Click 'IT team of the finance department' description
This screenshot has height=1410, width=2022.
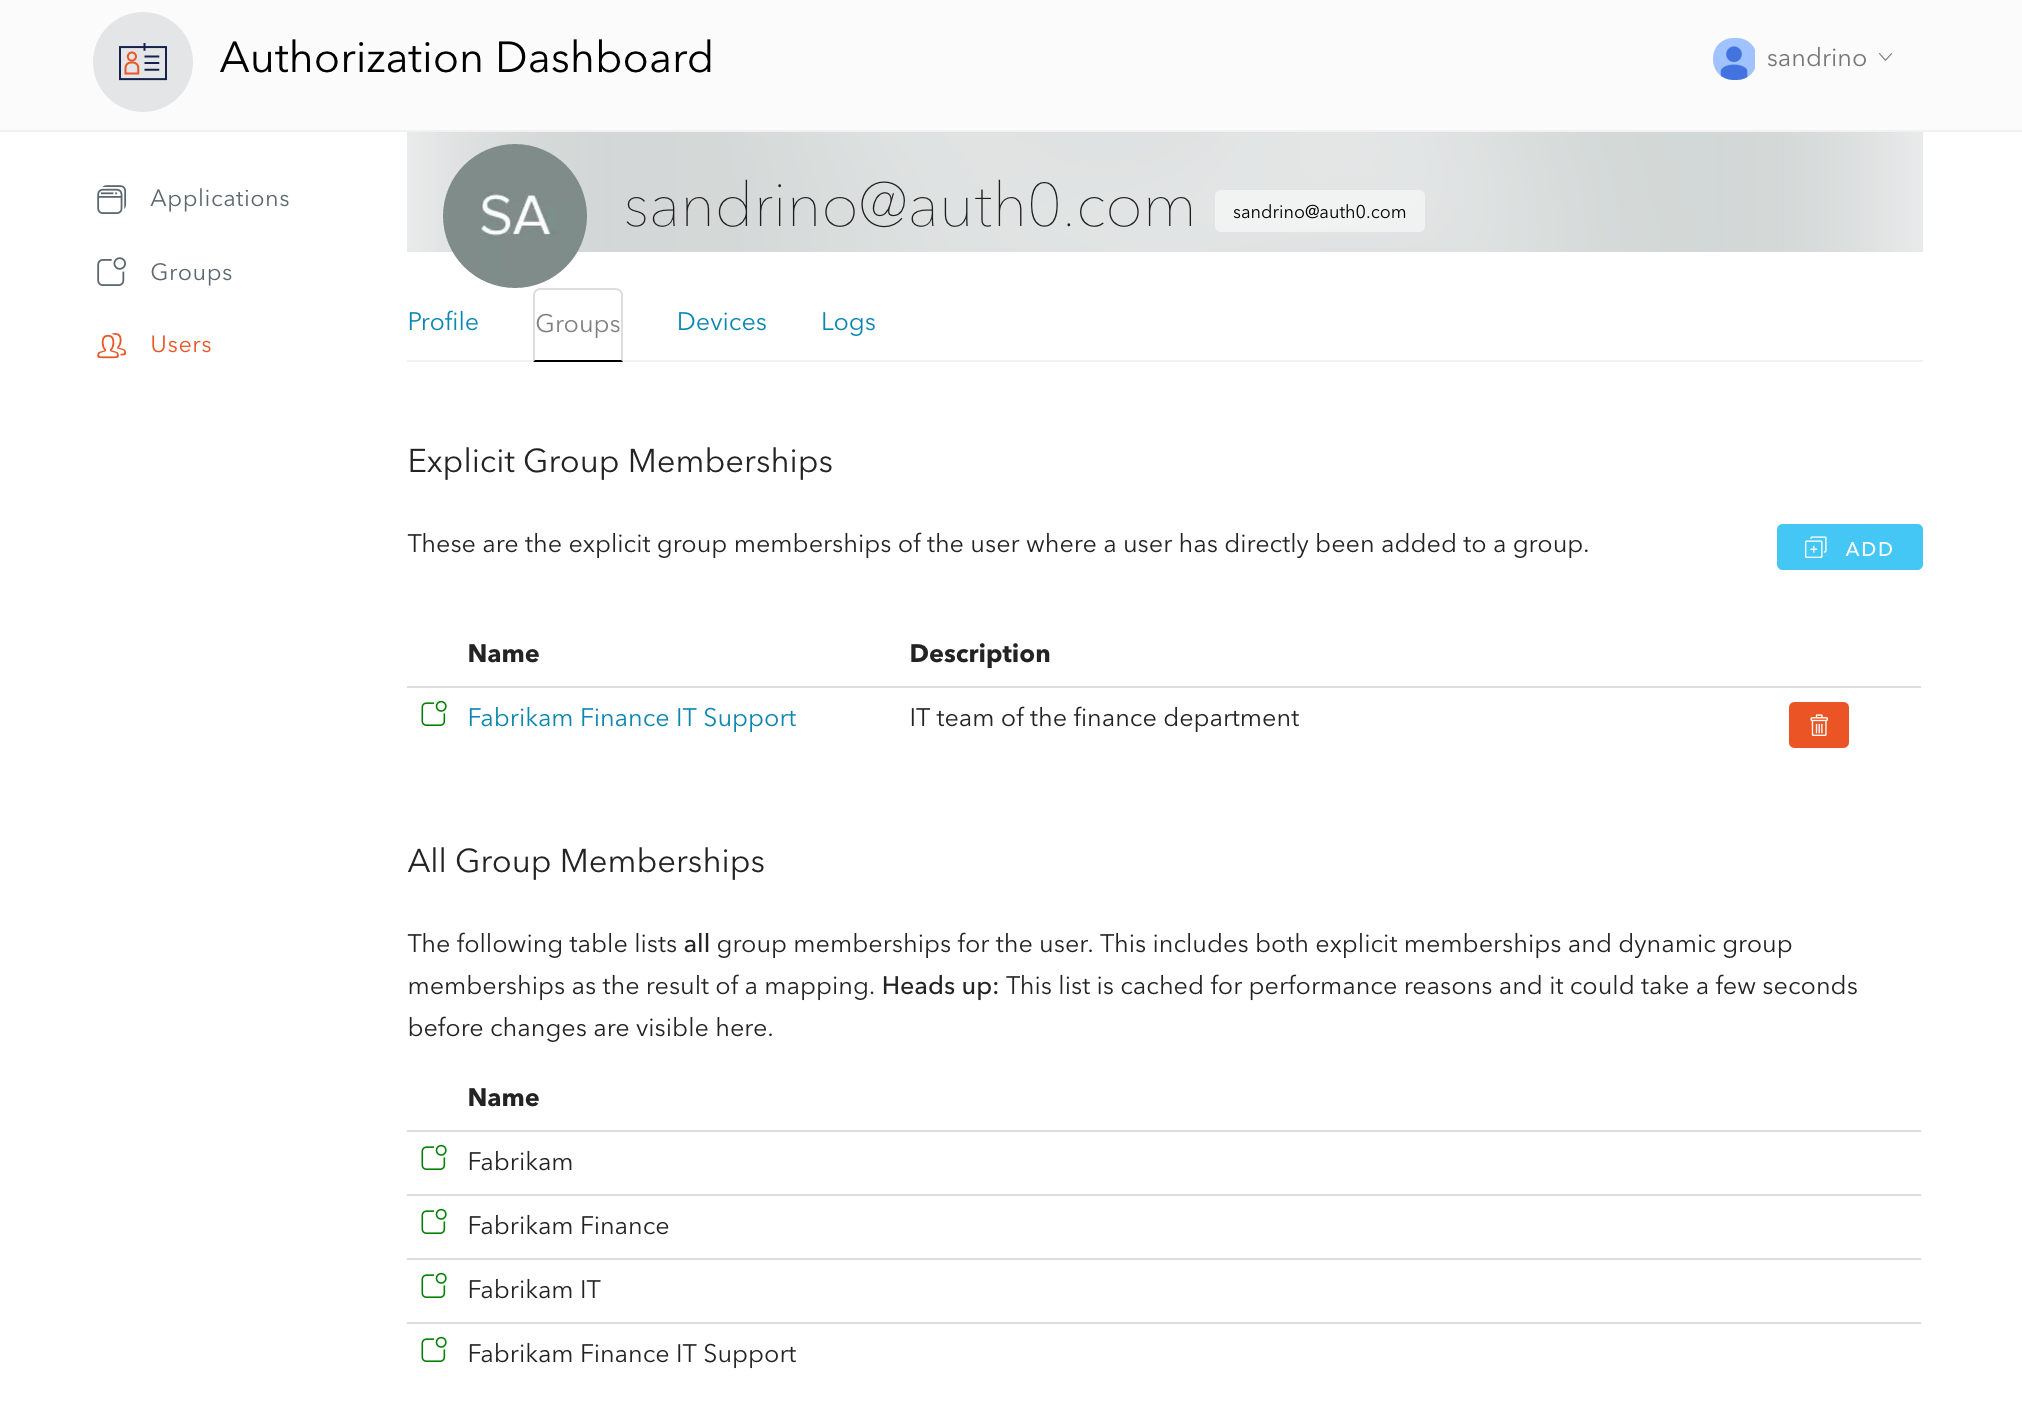[1104, 717]
